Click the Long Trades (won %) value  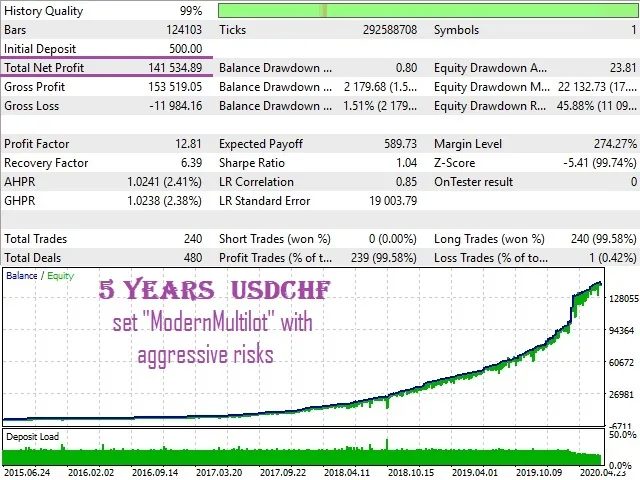604,239
